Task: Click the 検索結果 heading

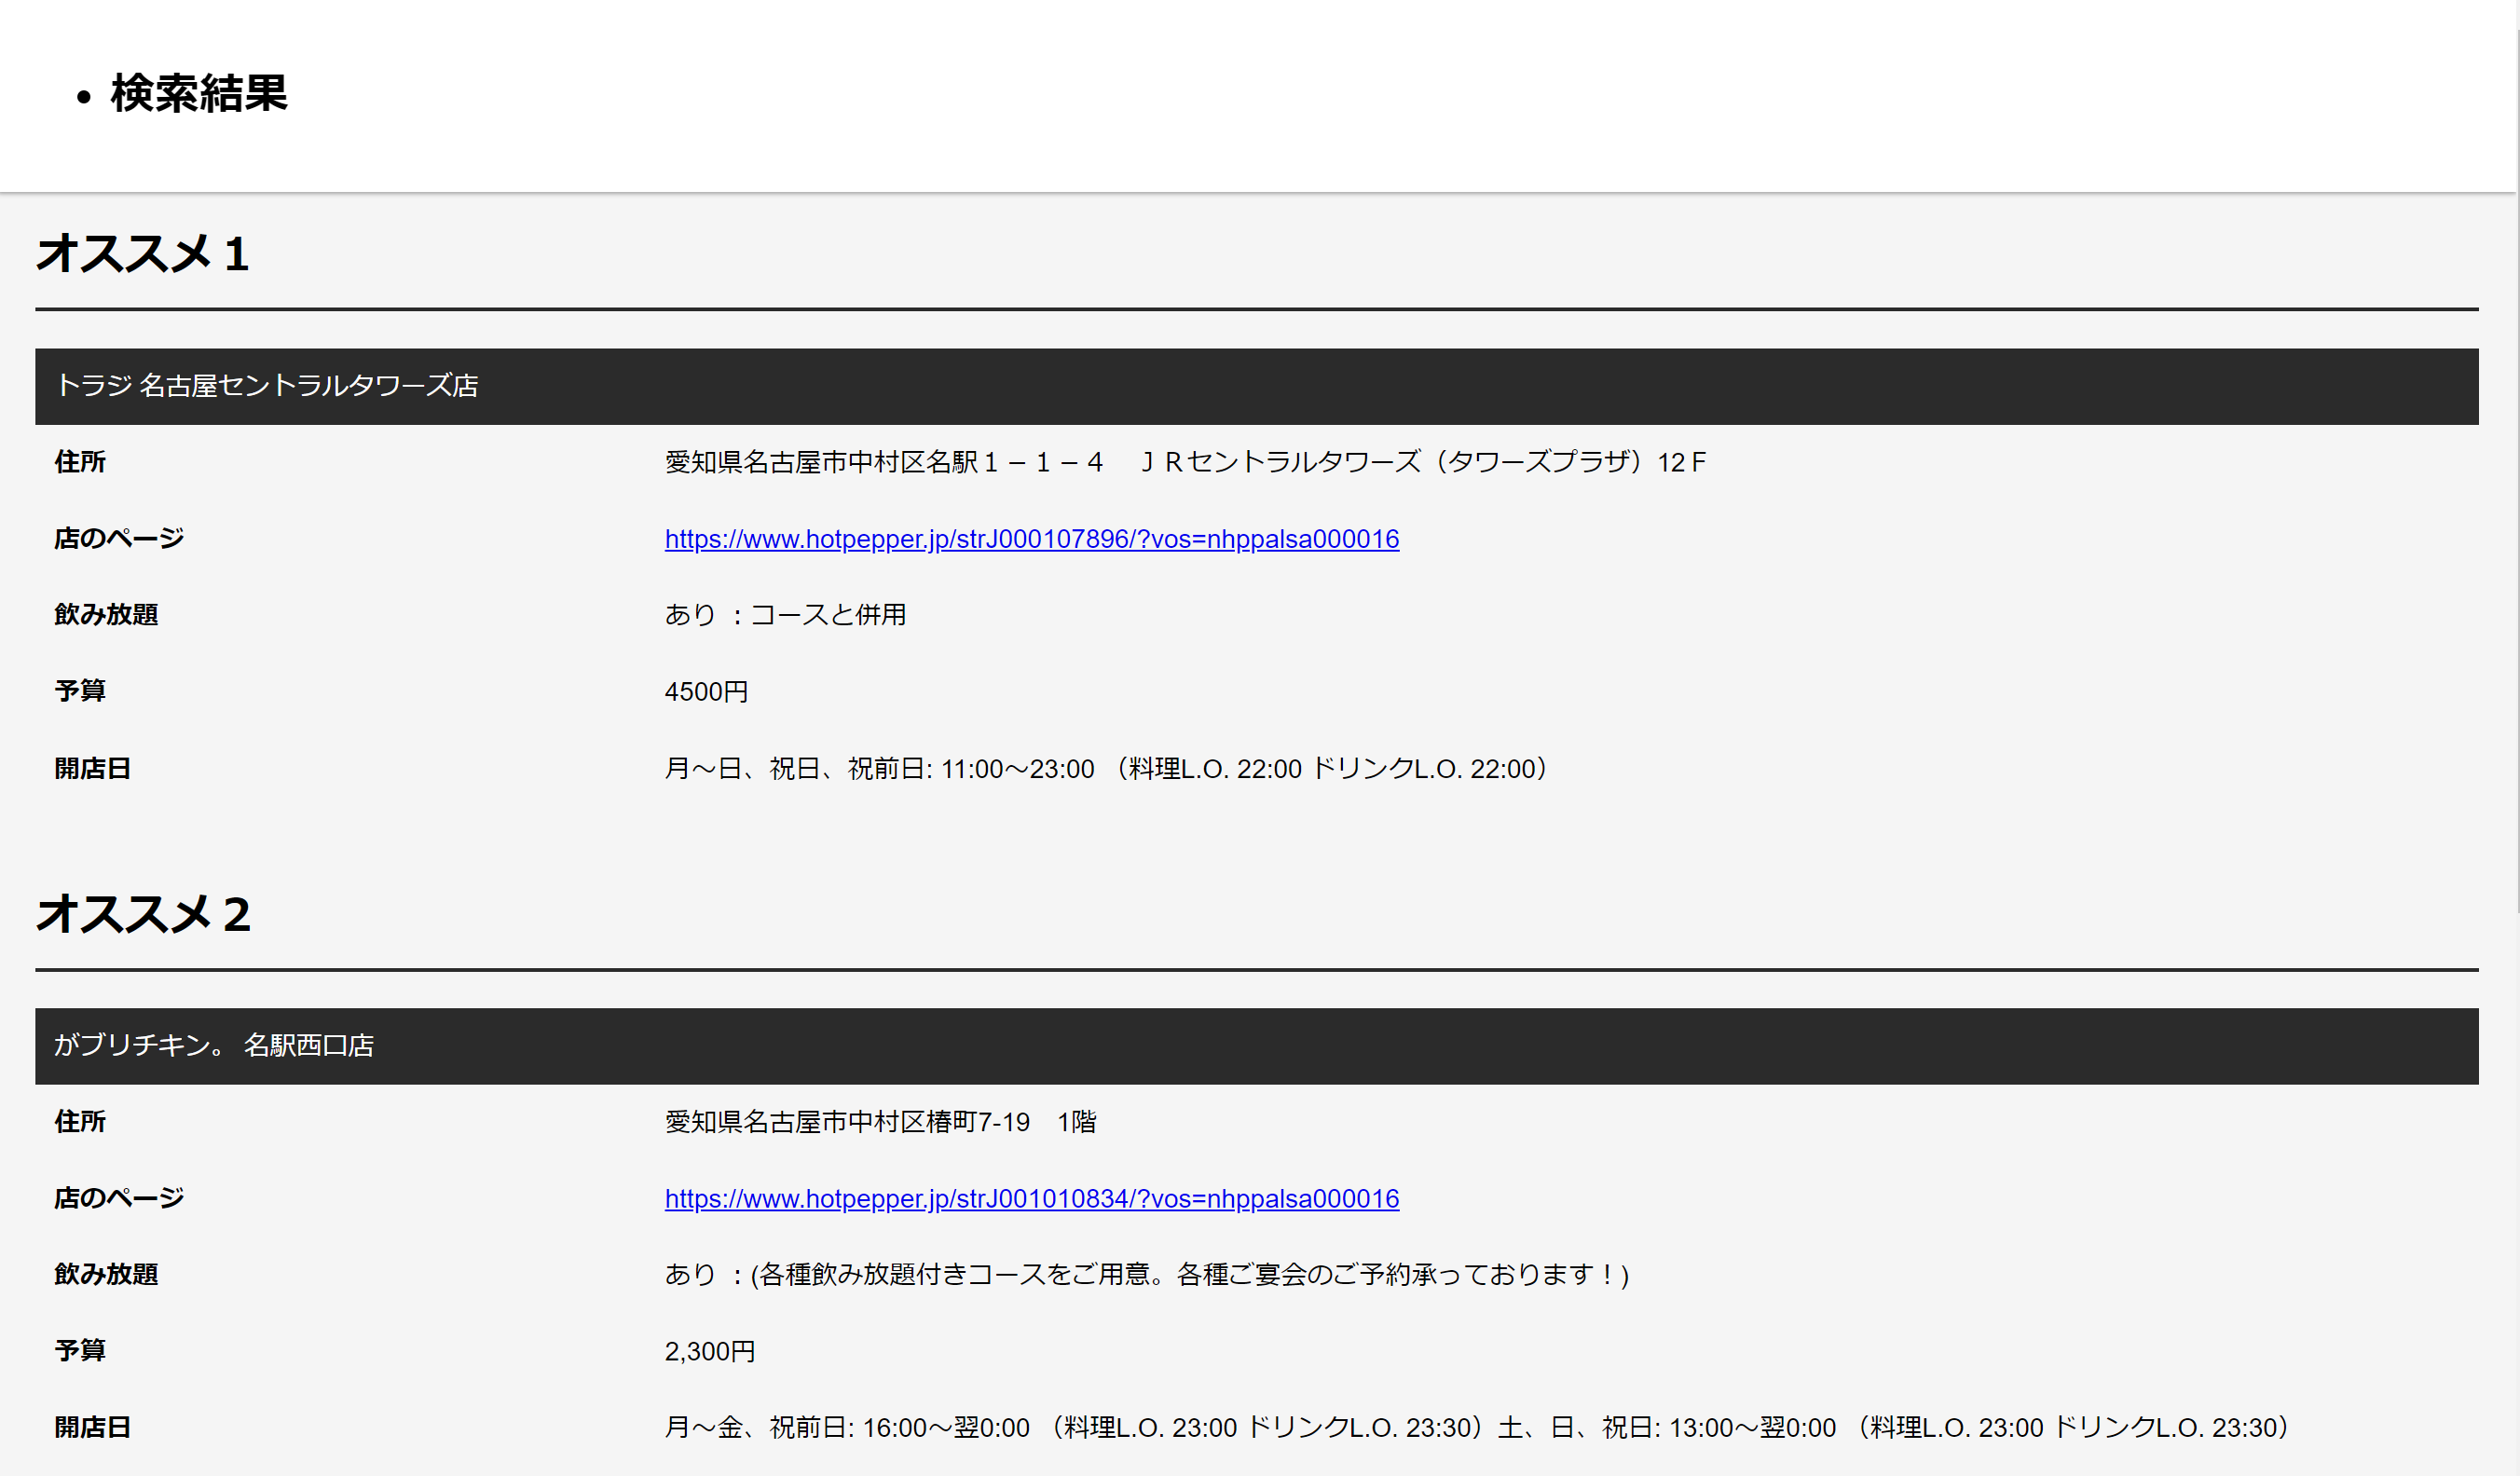Action: point(196,95)
